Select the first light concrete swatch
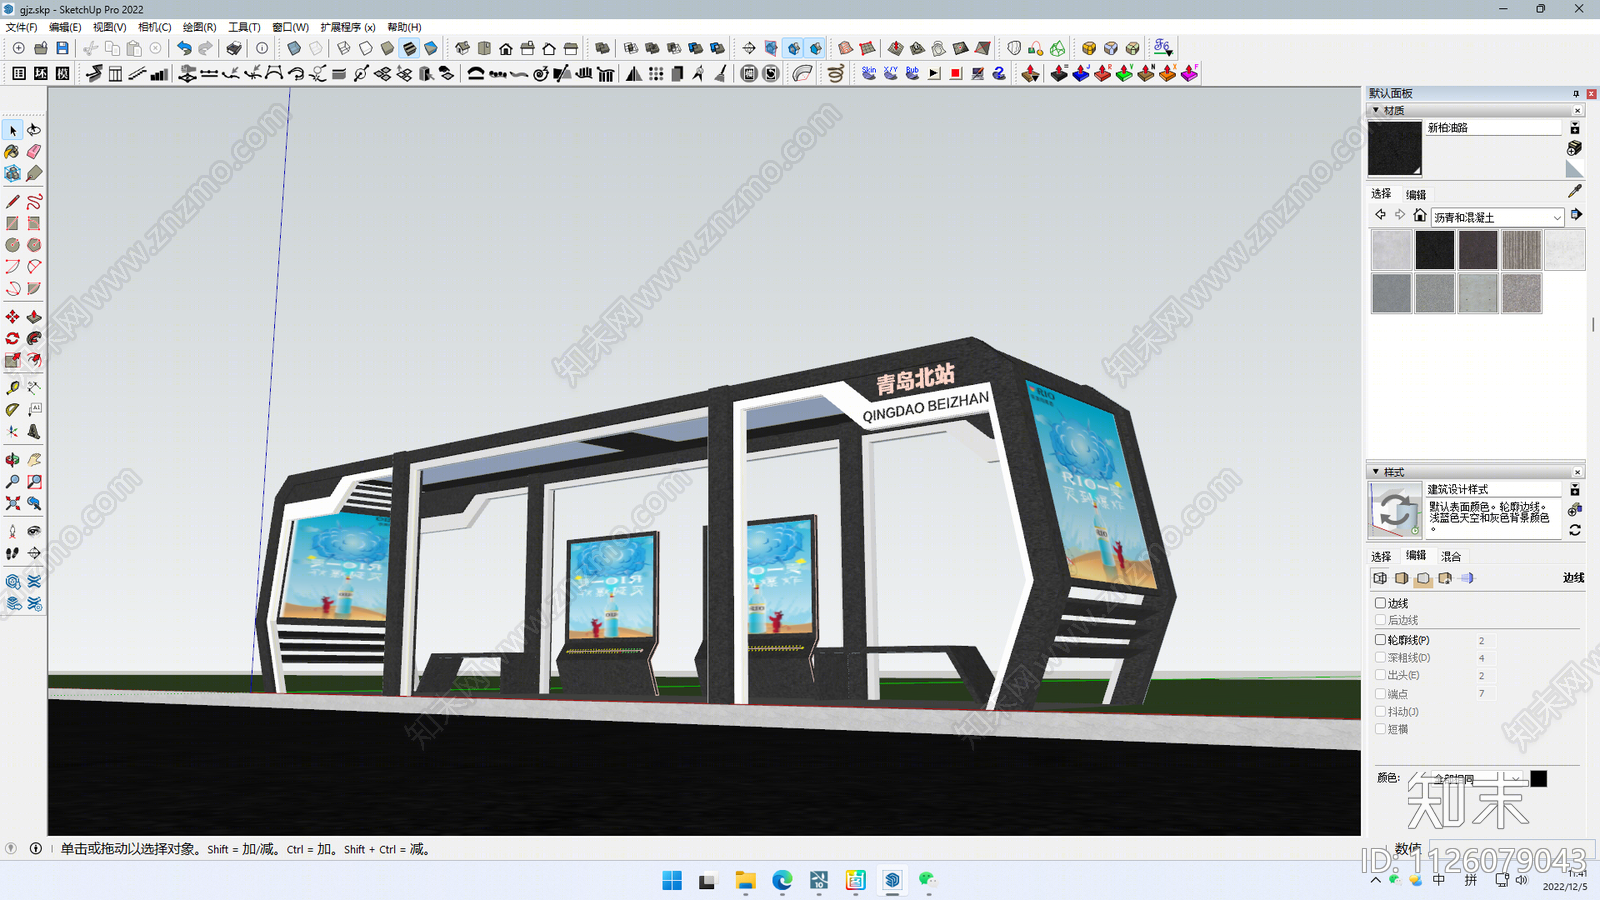This screenshot has height=900, width=1600. coord(1391,250)
